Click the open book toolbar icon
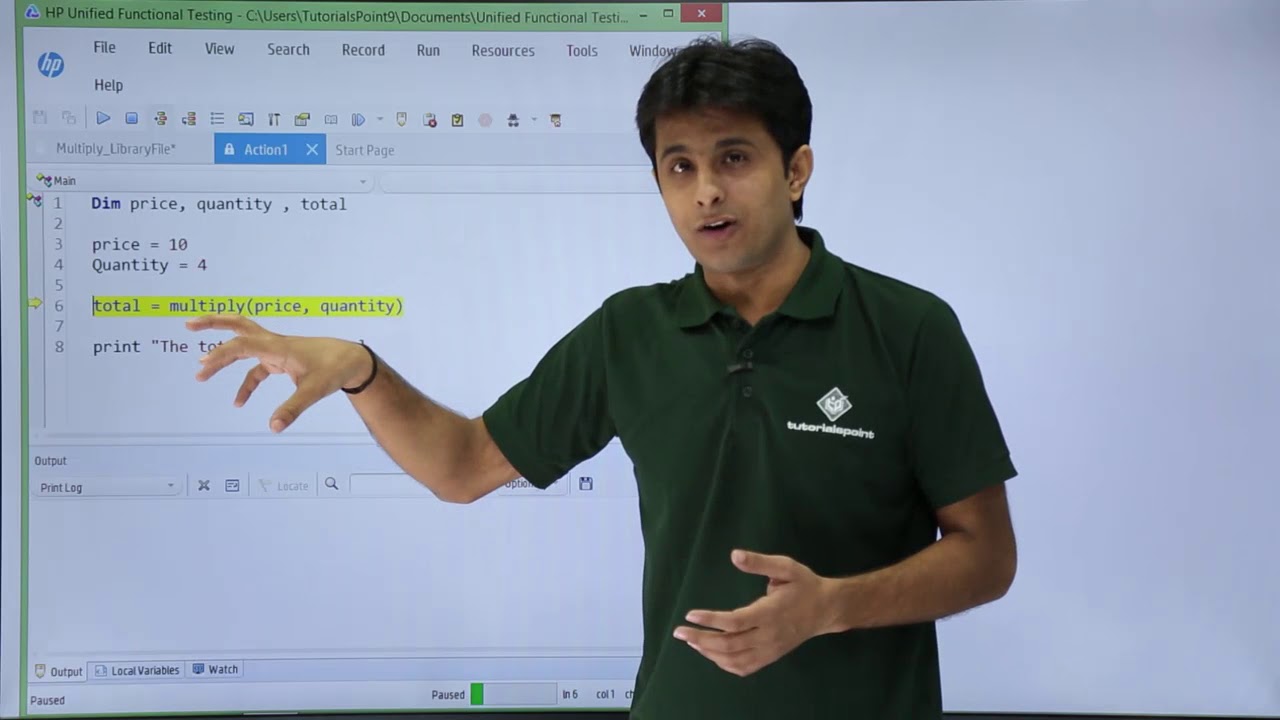Image resolution: width=1280 pixels, height=720 pixels. pyautogui.click(x=331, y=120)
